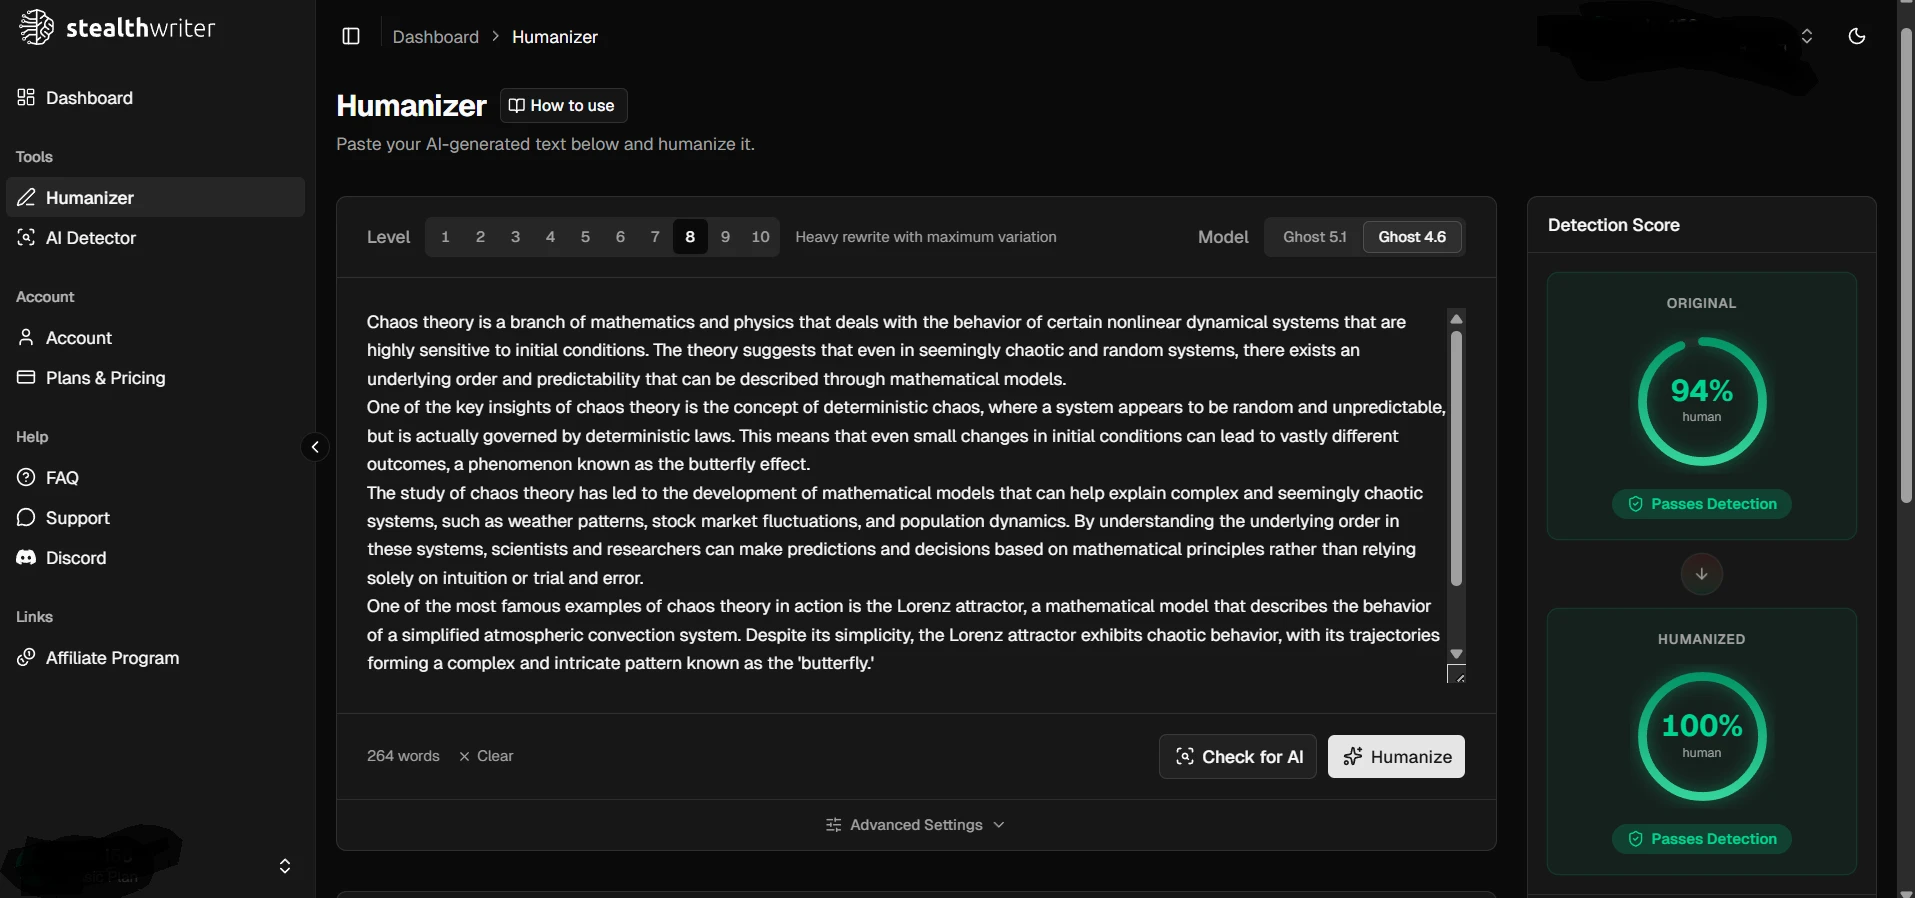The height and width of the screenshot is (898, 1915).
Task: Set rewrite level to 1
Action: 445,237
